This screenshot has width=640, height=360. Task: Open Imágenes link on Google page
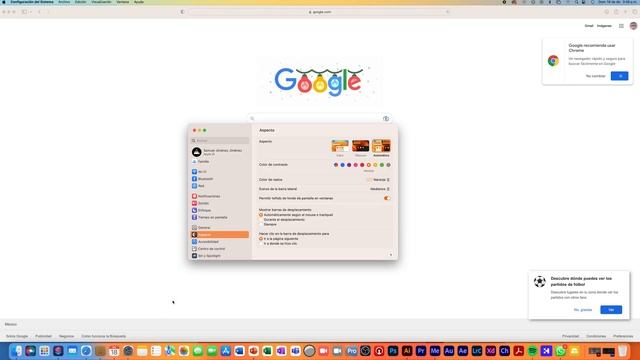click(x=604, y=26)
